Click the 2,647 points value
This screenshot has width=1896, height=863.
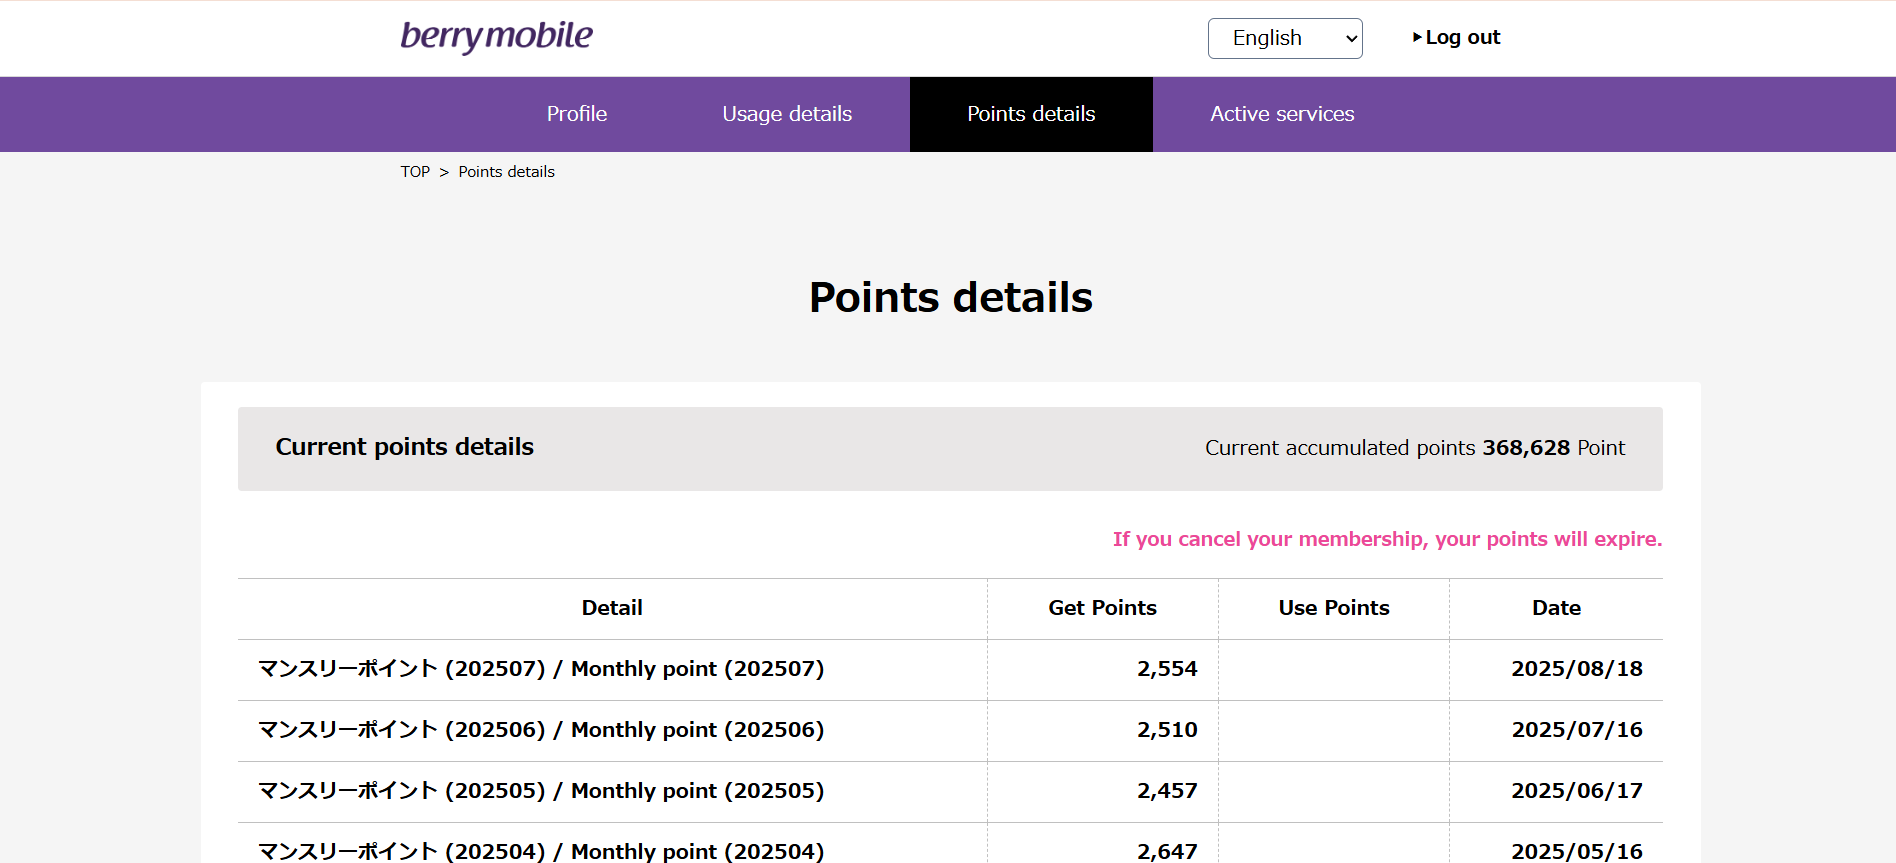(x=1167, y=851)
